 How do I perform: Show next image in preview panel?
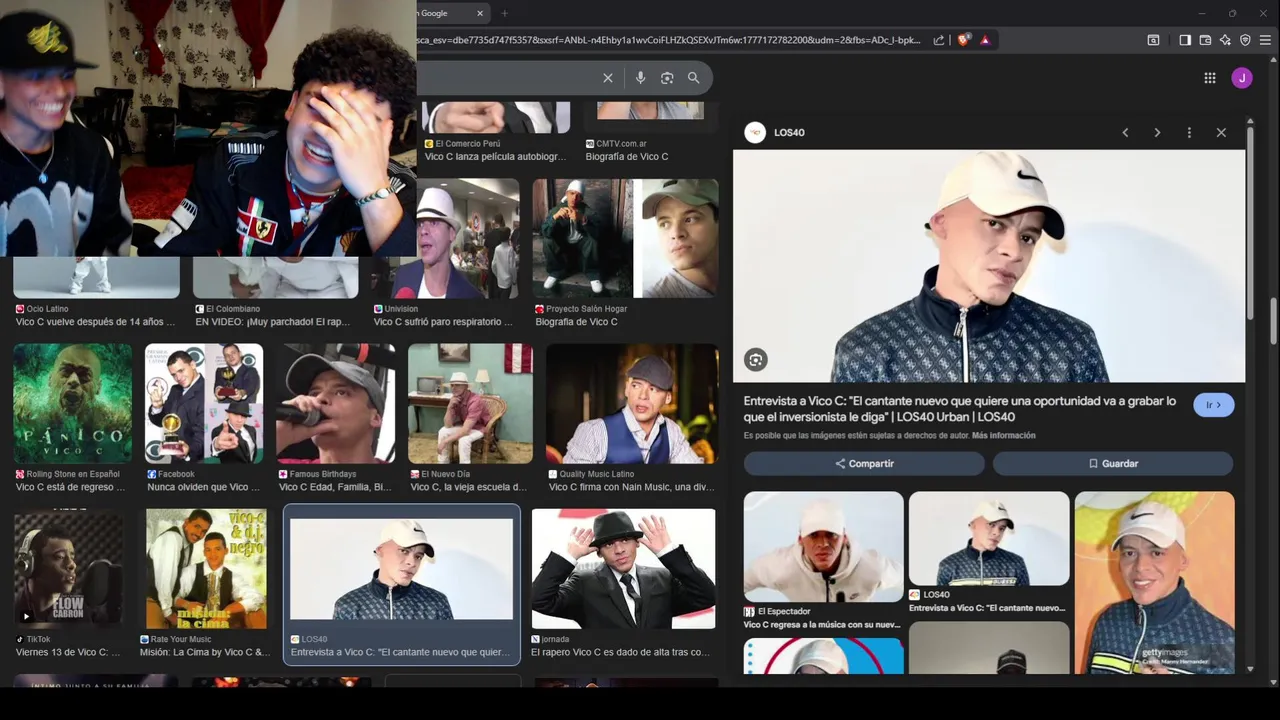tap(1157, 132)
